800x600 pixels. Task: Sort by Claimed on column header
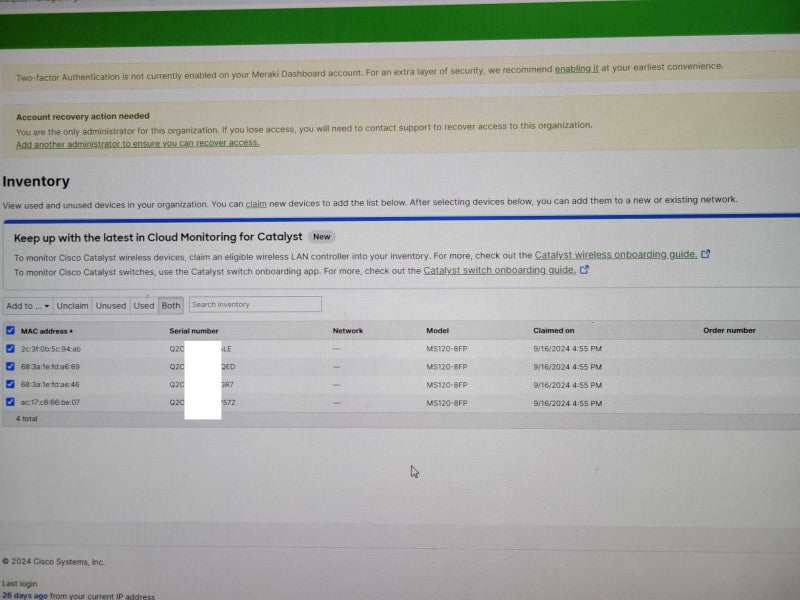click(x=554, y=331)
